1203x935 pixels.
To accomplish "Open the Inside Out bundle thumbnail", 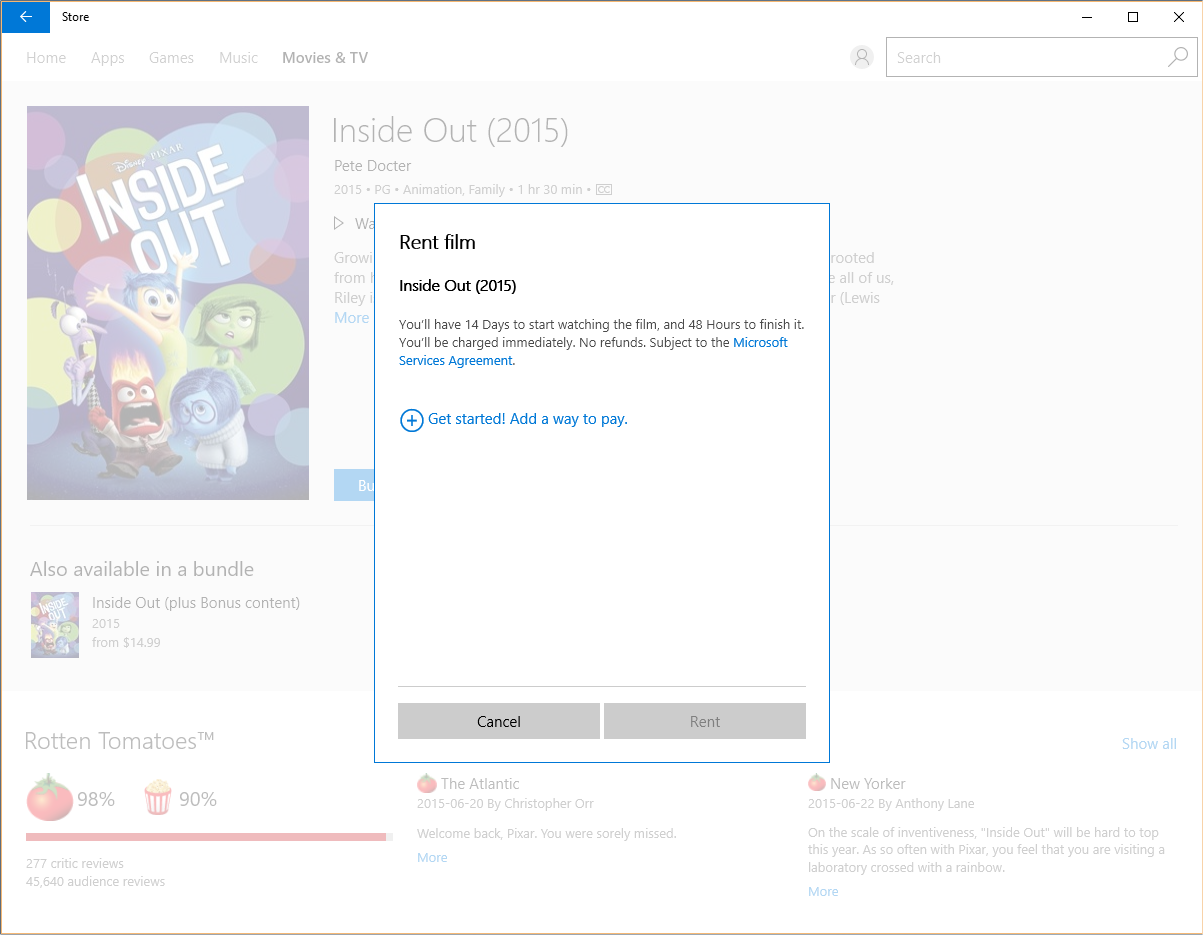I will [x=55, y=624].
